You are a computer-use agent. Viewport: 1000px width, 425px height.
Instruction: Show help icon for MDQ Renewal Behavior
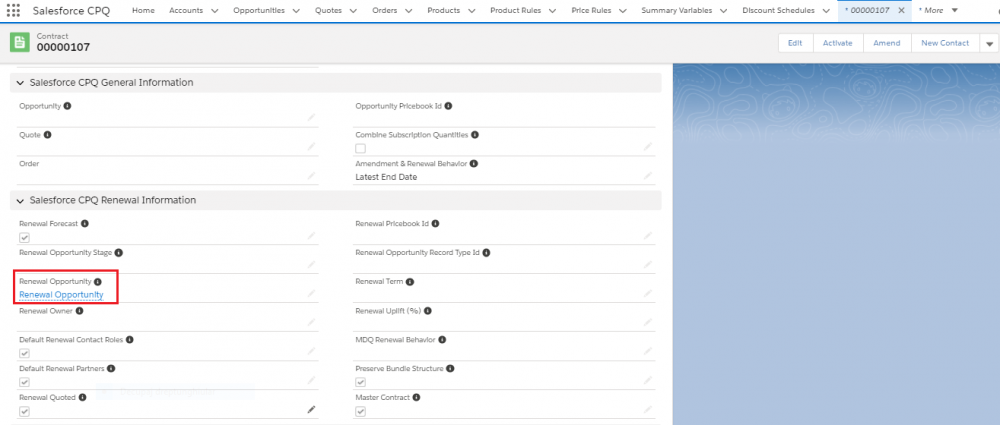coord(442,339)
